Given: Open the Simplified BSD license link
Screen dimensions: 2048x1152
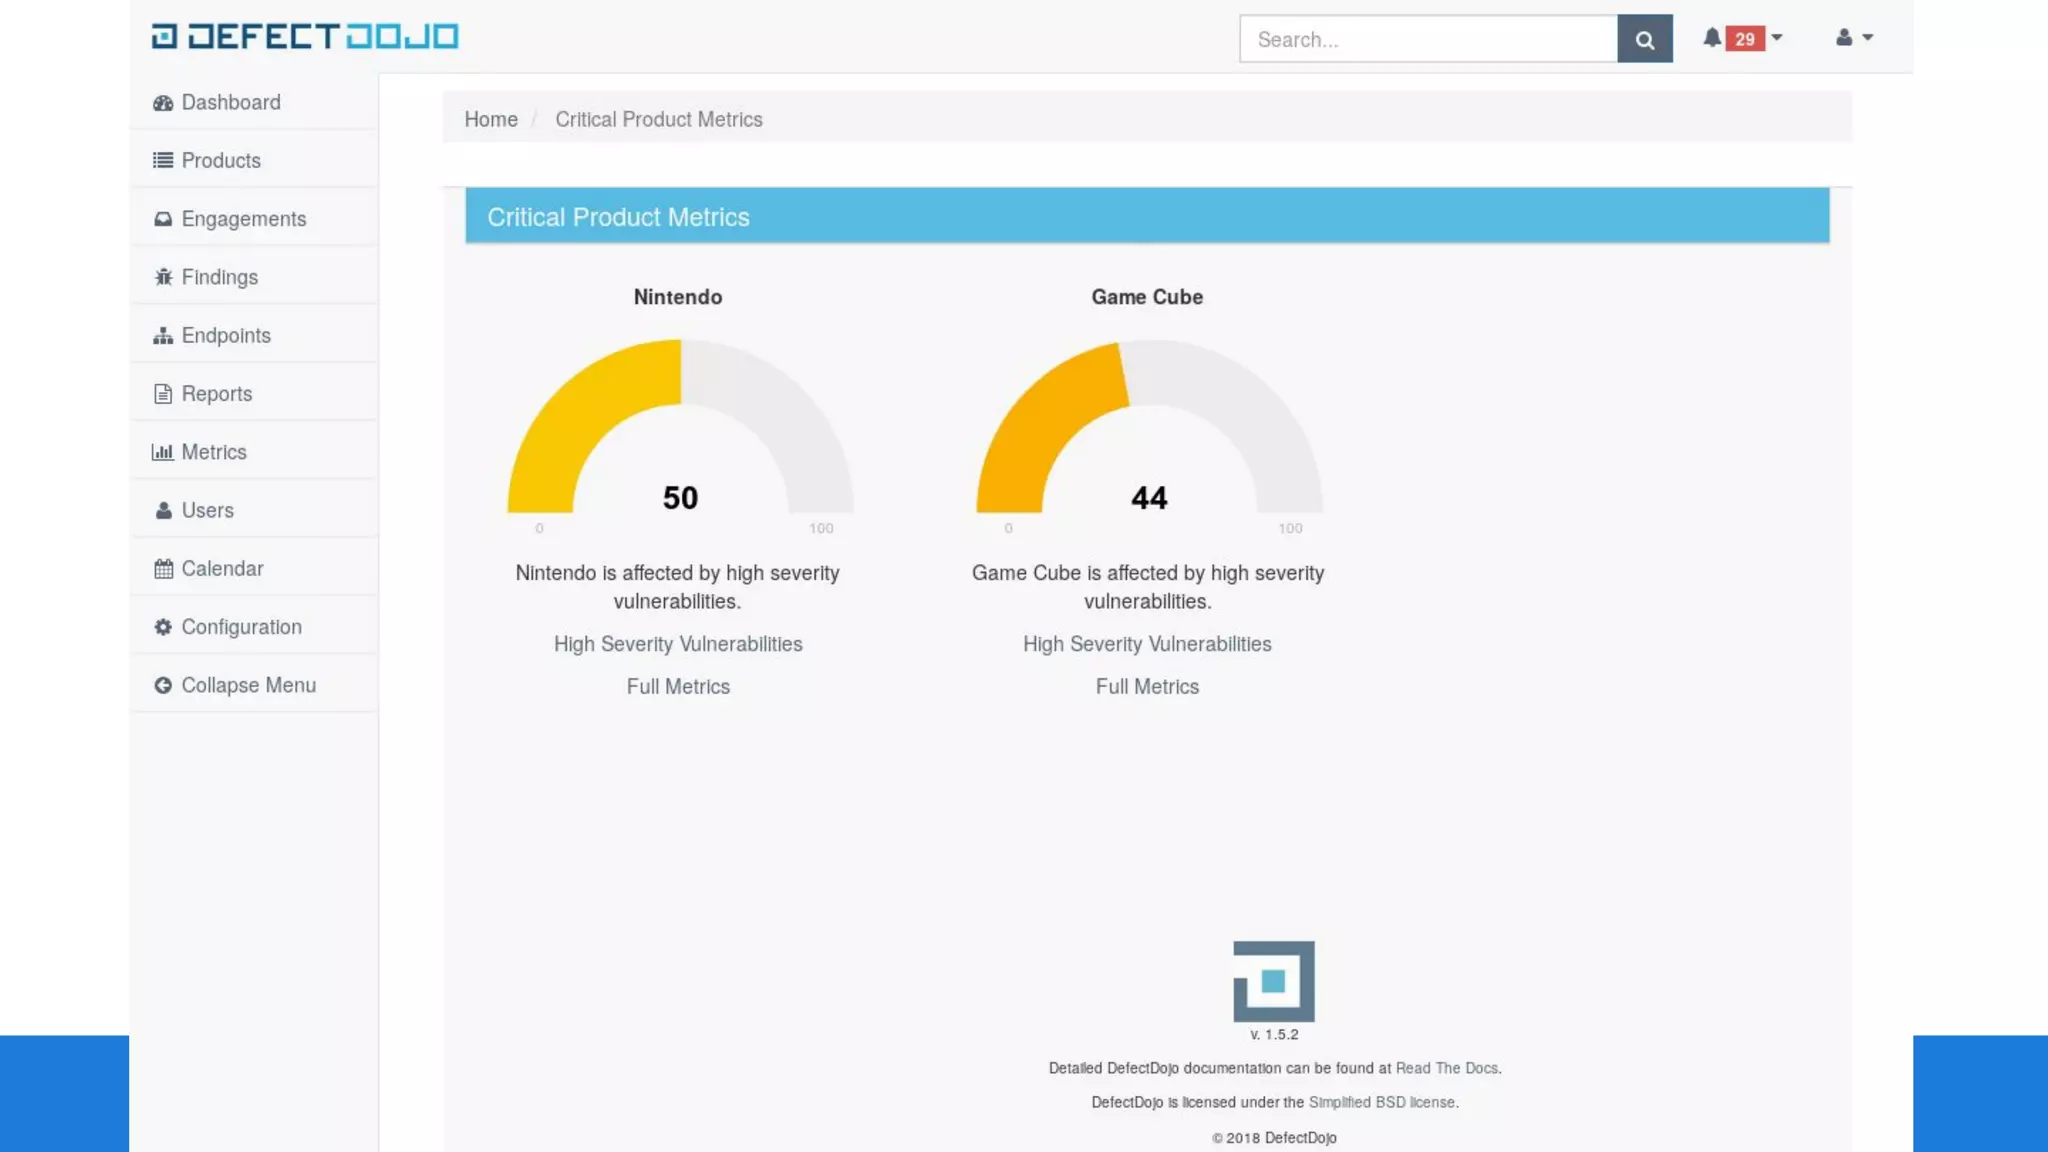Looking at the screenshot, I should click(x=1382, y=1102).
